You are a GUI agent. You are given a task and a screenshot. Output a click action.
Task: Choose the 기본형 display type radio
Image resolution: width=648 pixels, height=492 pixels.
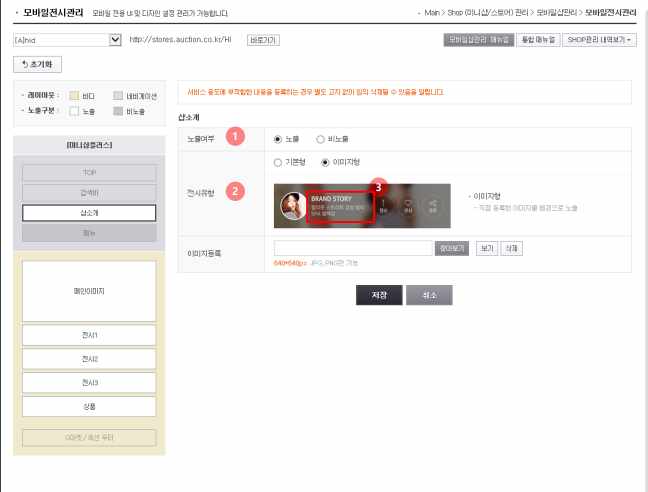[278, 162]
